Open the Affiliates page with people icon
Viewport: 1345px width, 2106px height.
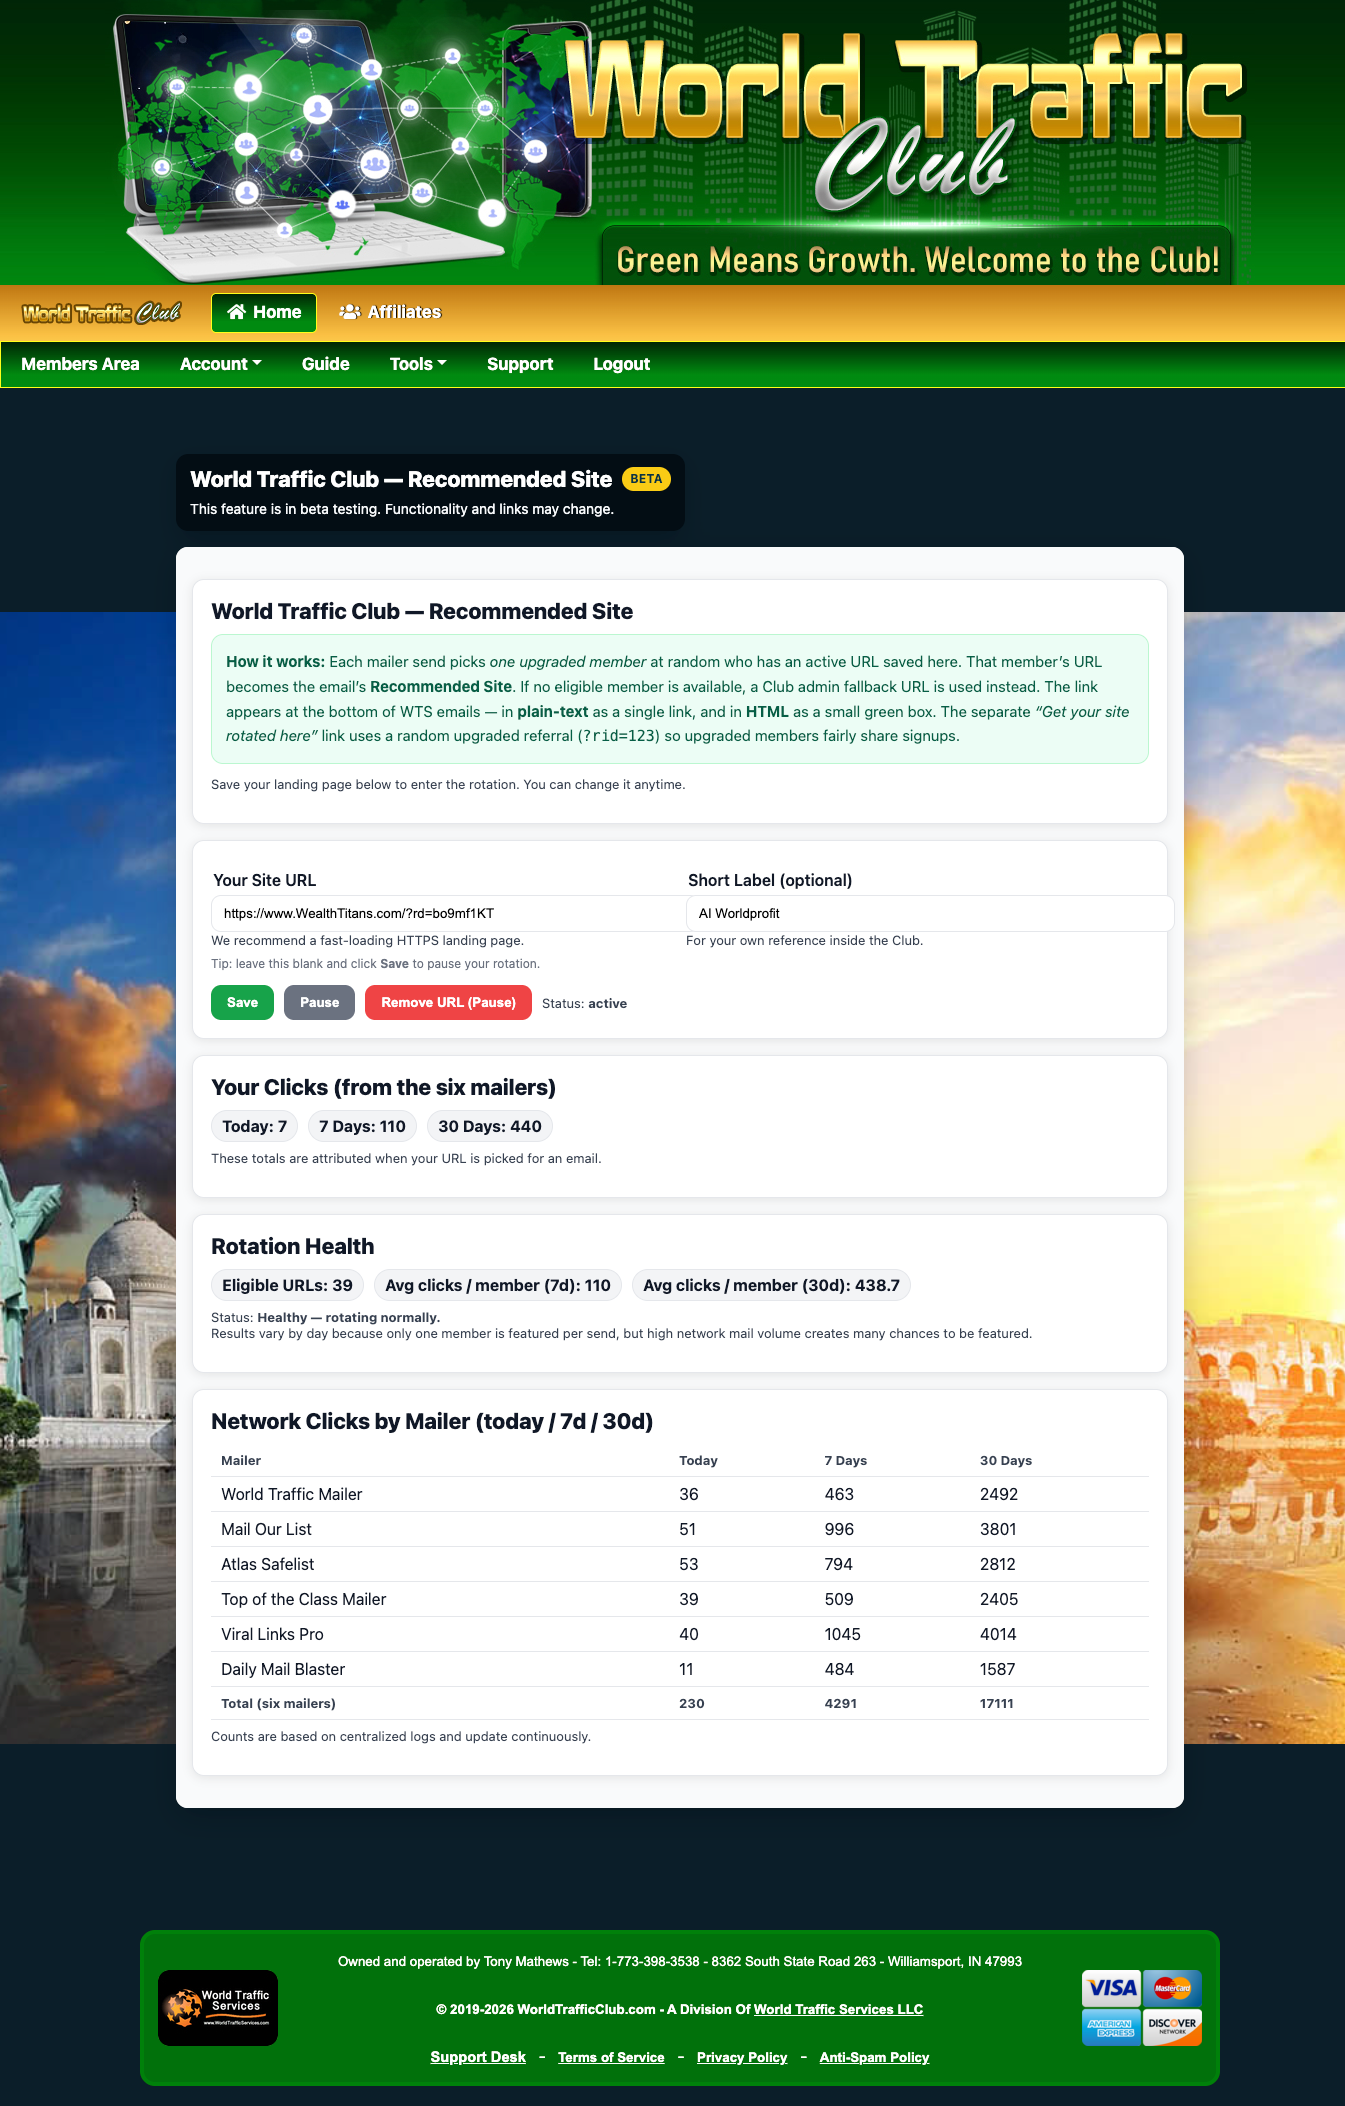pyautogui.click(x=390, y=313)
